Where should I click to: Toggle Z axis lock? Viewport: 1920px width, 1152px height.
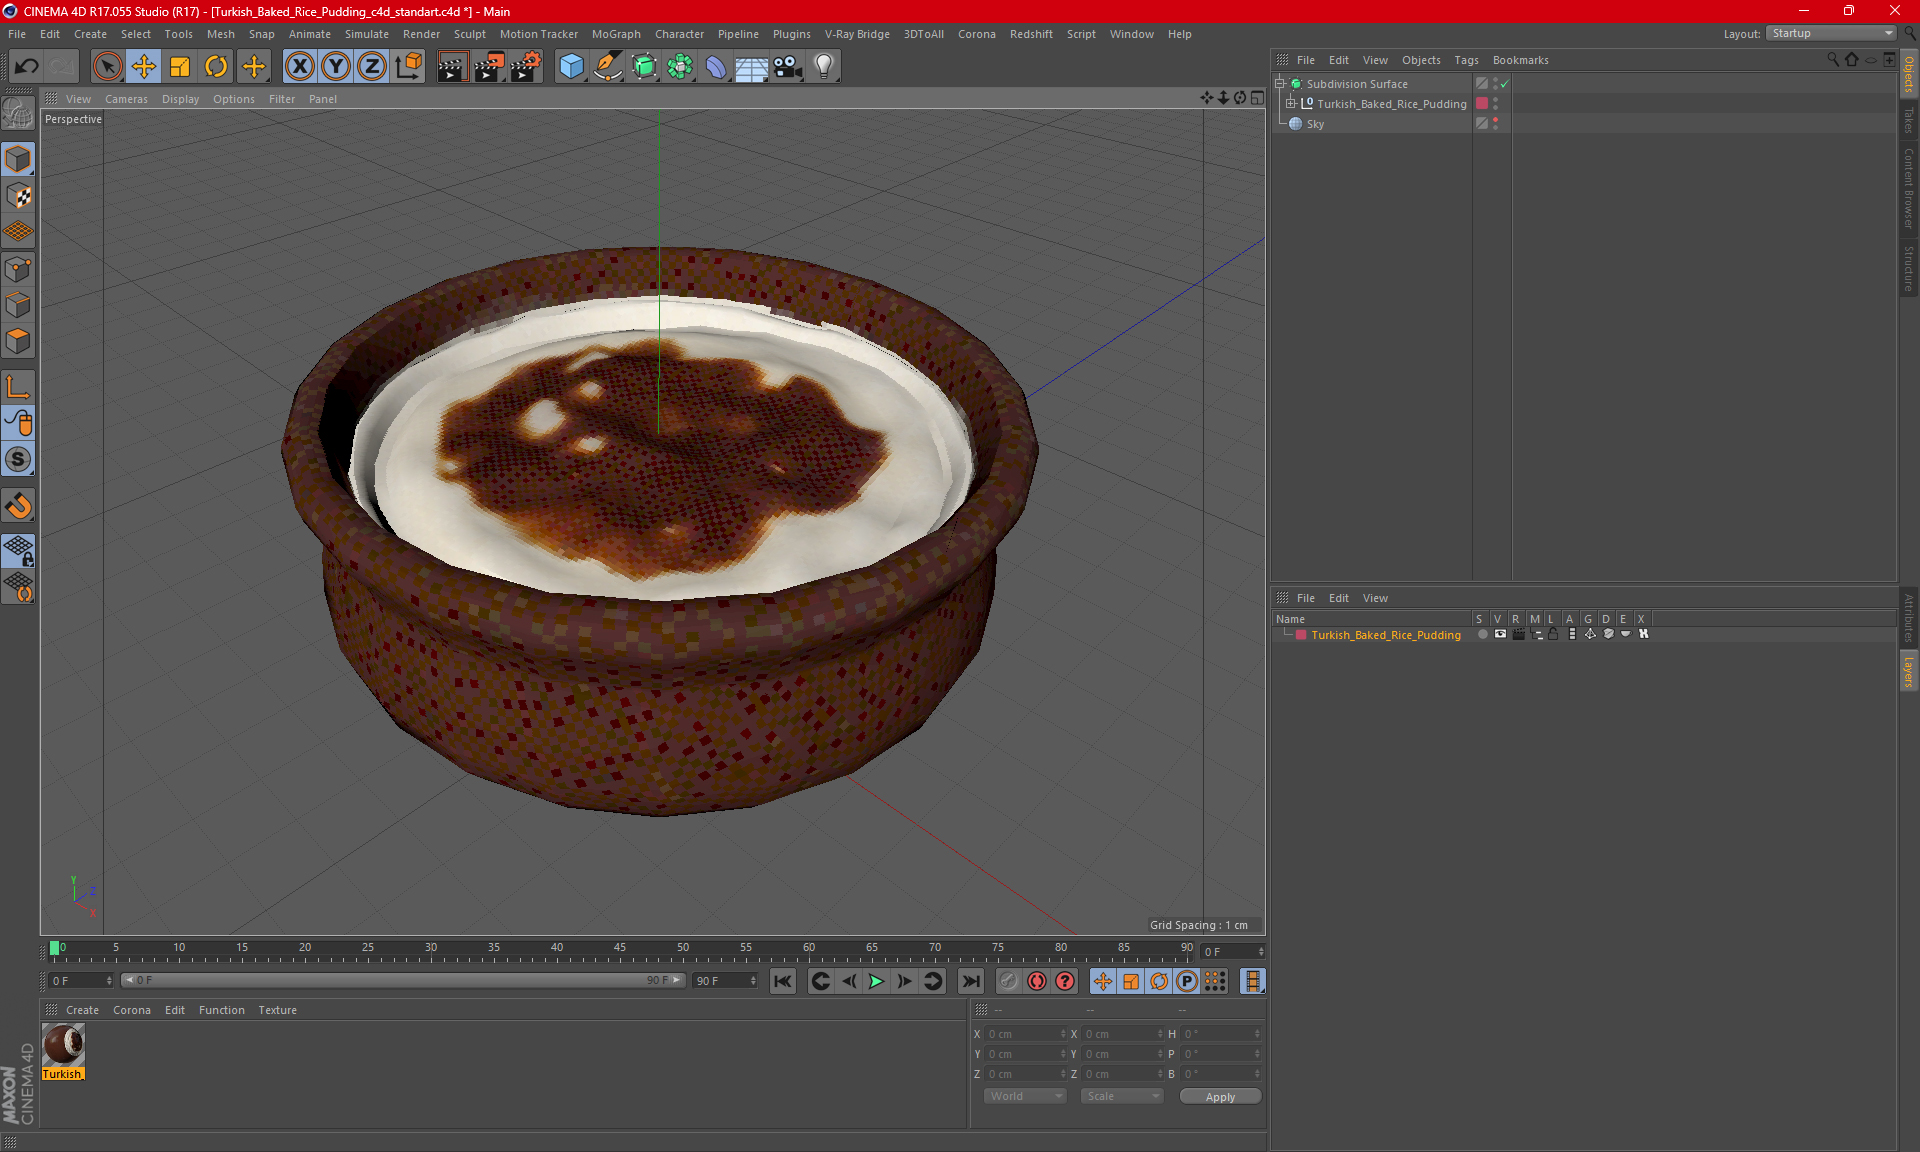(372, 67)
